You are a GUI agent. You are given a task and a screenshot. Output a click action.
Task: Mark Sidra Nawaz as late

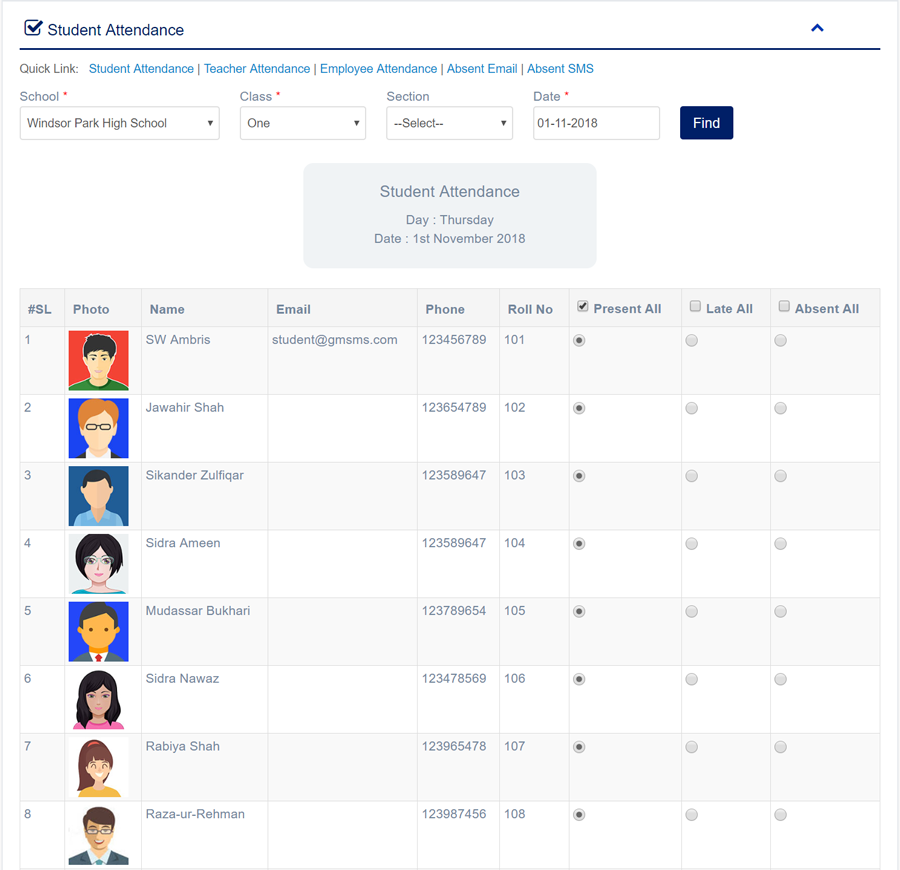691,679
